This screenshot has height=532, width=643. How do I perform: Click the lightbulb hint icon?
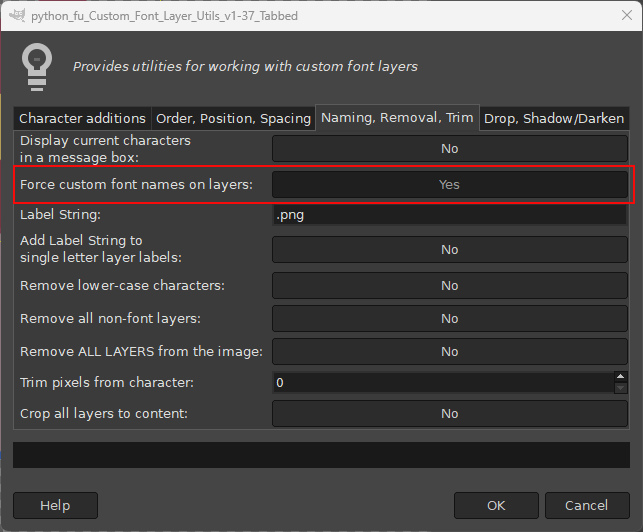click(x=37, y=67)
